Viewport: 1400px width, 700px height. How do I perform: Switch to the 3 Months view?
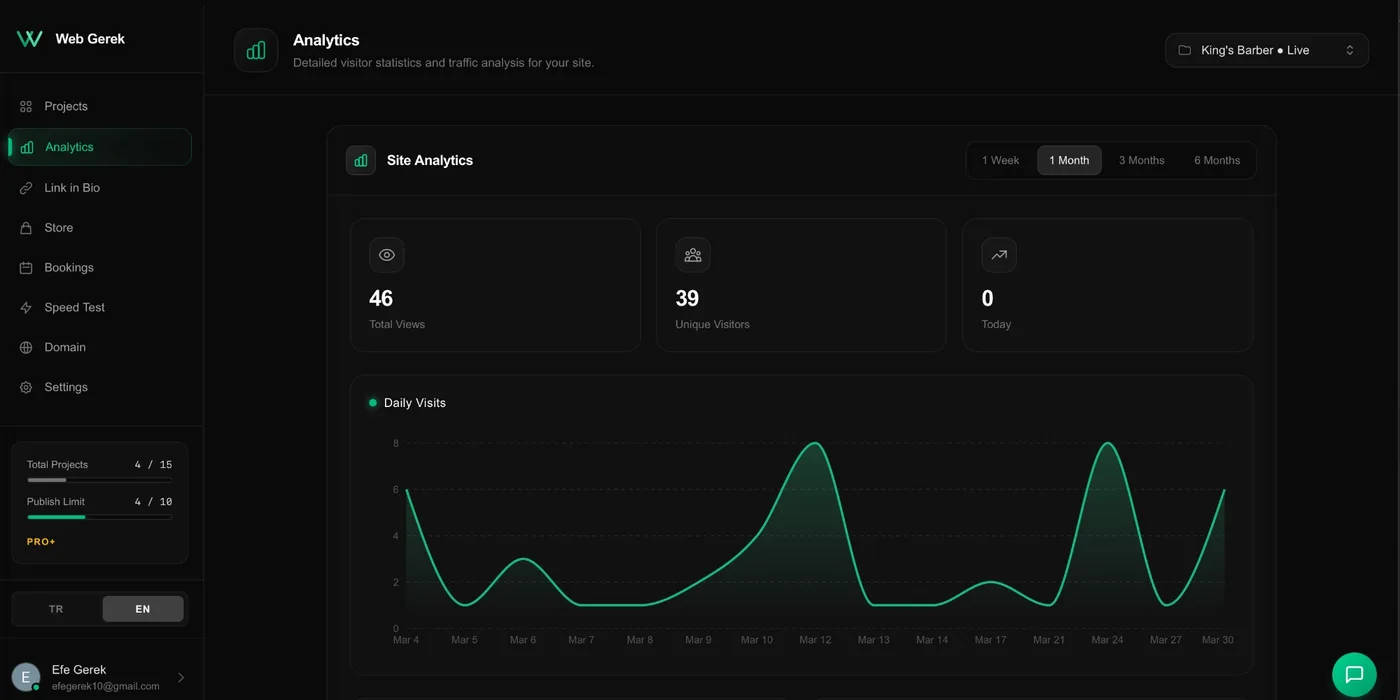point(1141,160)
